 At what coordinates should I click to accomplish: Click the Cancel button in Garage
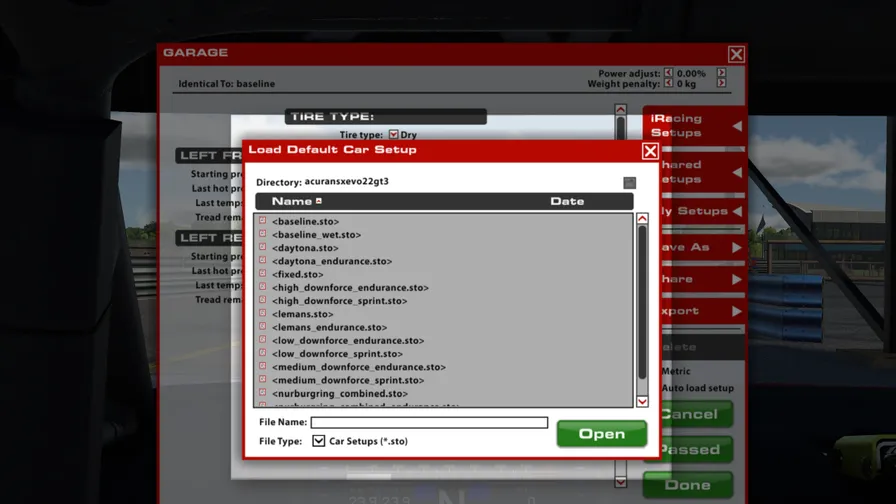click(696, 414)
